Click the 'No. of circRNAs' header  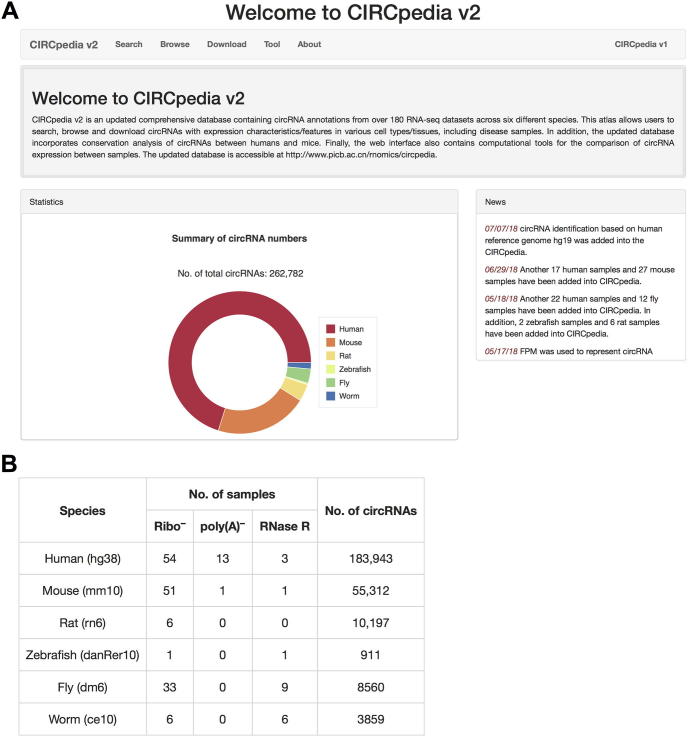tap(371, 511)
